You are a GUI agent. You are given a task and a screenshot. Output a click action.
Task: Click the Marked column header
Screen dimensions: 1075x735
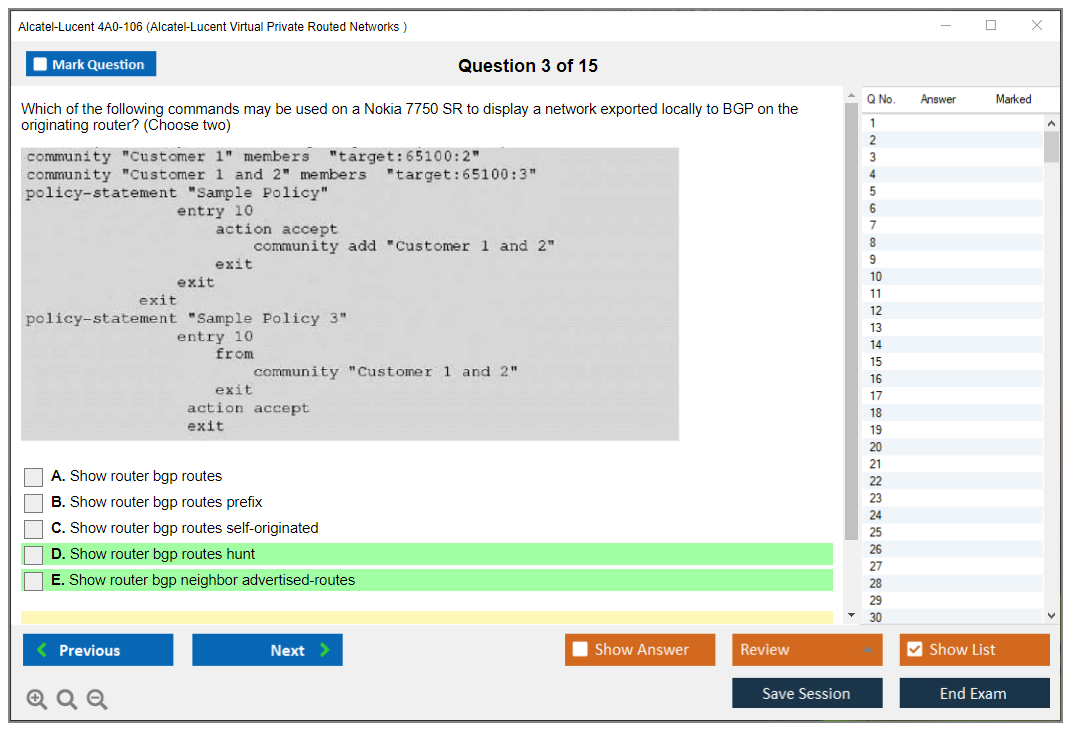[x=1013, y=99]
